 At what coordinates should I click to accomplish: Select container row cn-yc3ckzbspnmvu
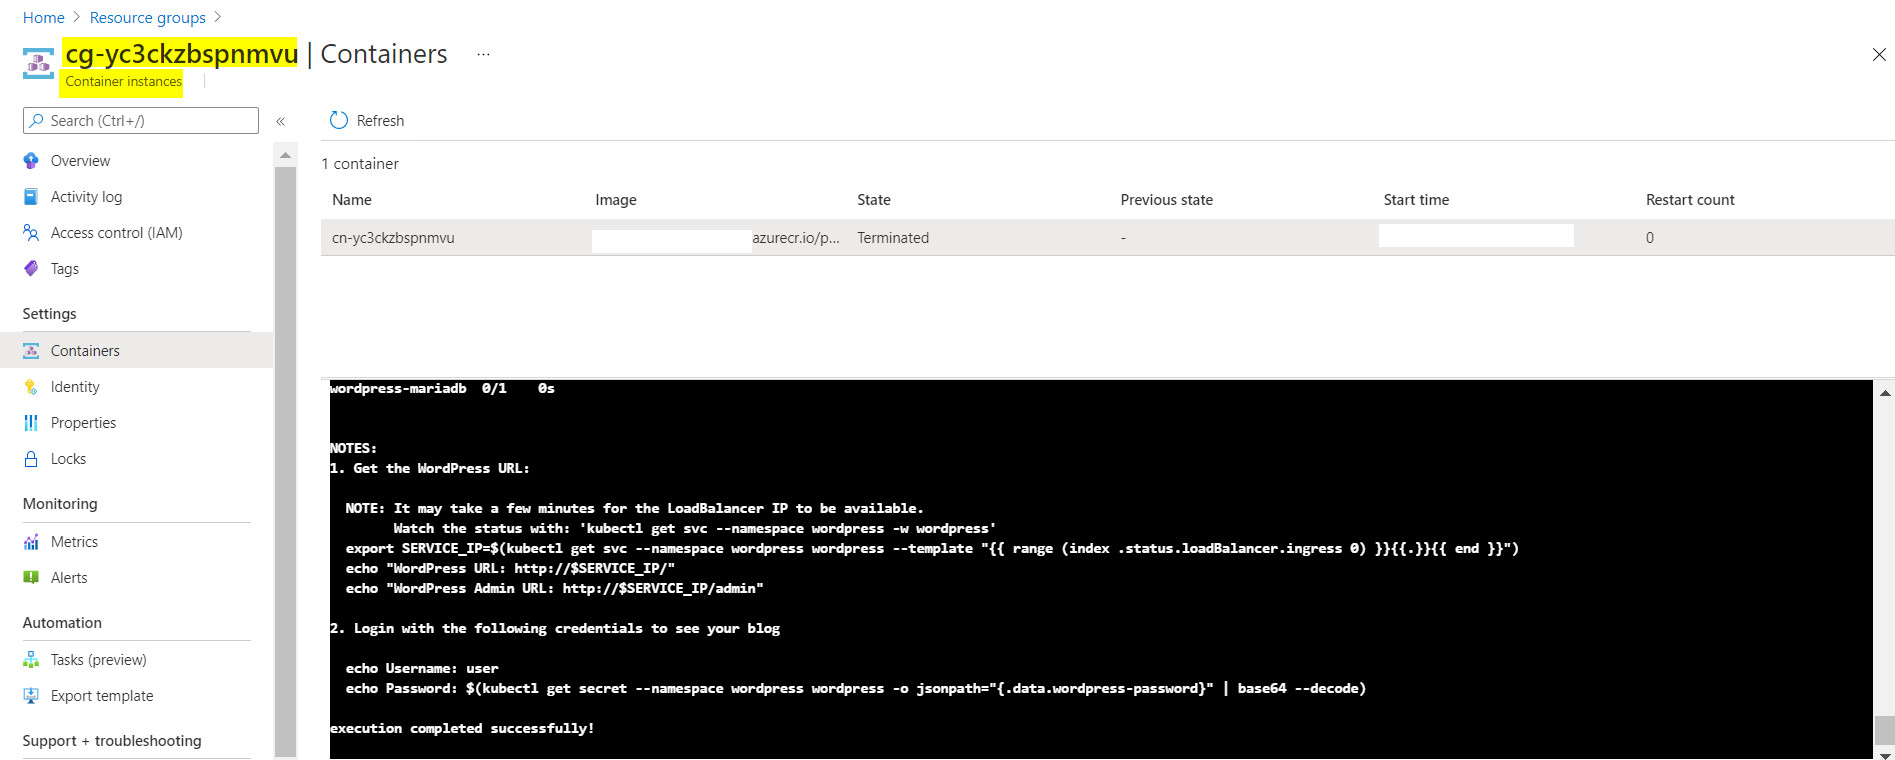tap(1108, 238)
